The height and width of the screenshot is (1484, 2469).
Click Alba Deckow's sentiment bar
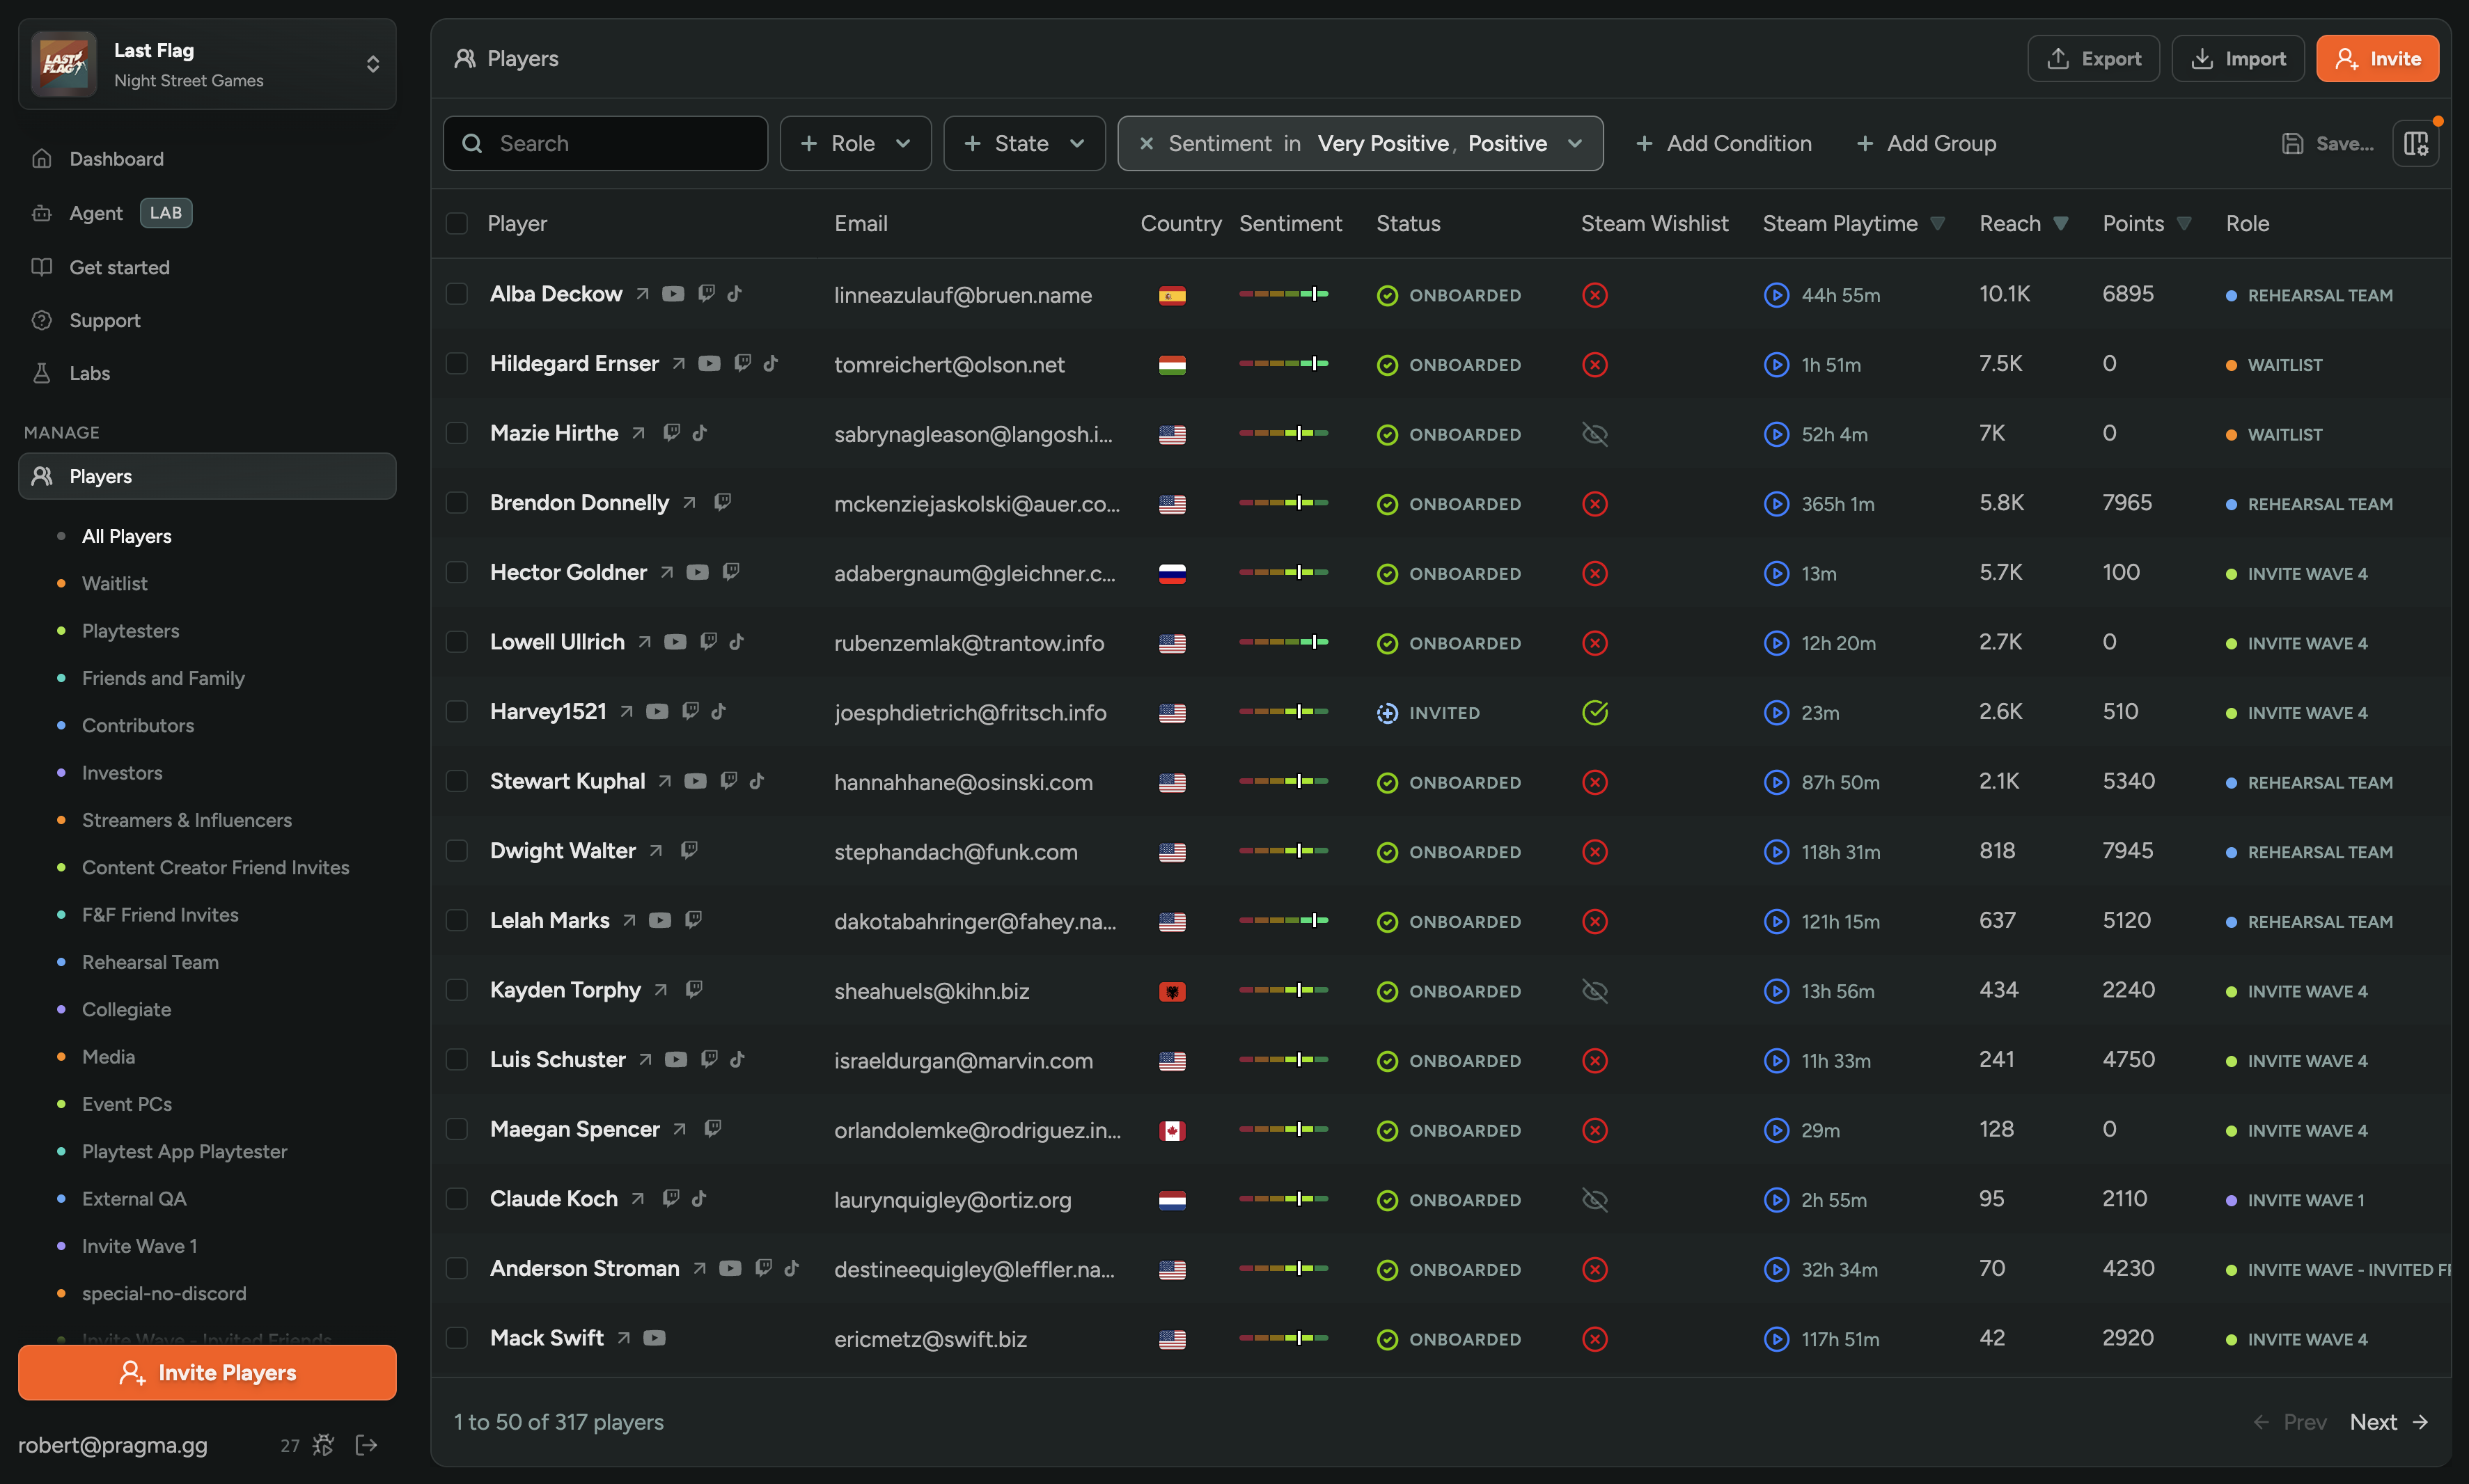point(1284,294)
